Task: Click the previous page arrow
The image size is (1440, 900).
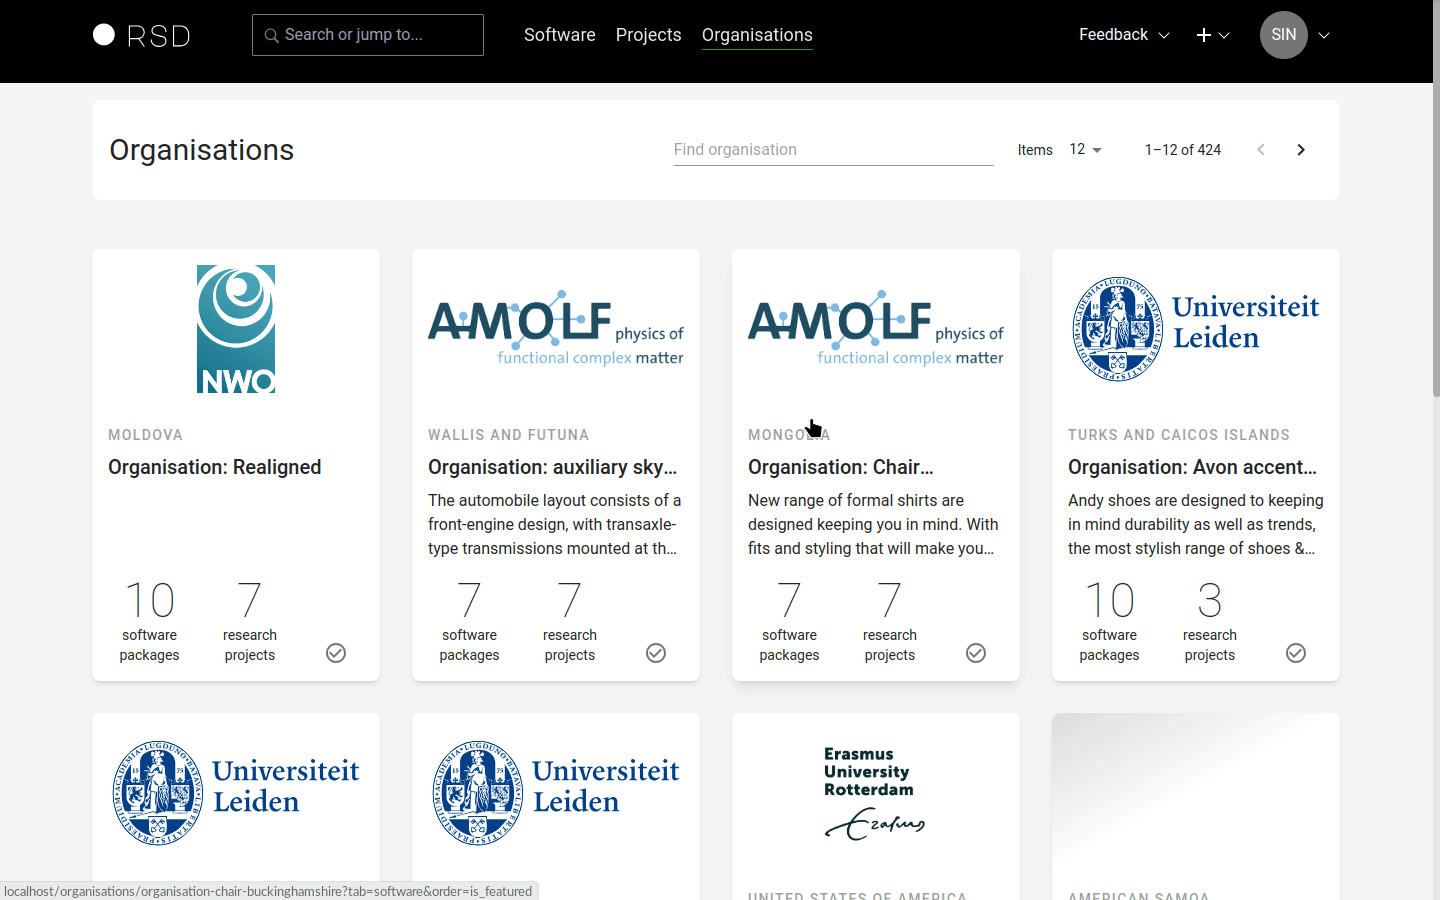Action: (1261, 150)
